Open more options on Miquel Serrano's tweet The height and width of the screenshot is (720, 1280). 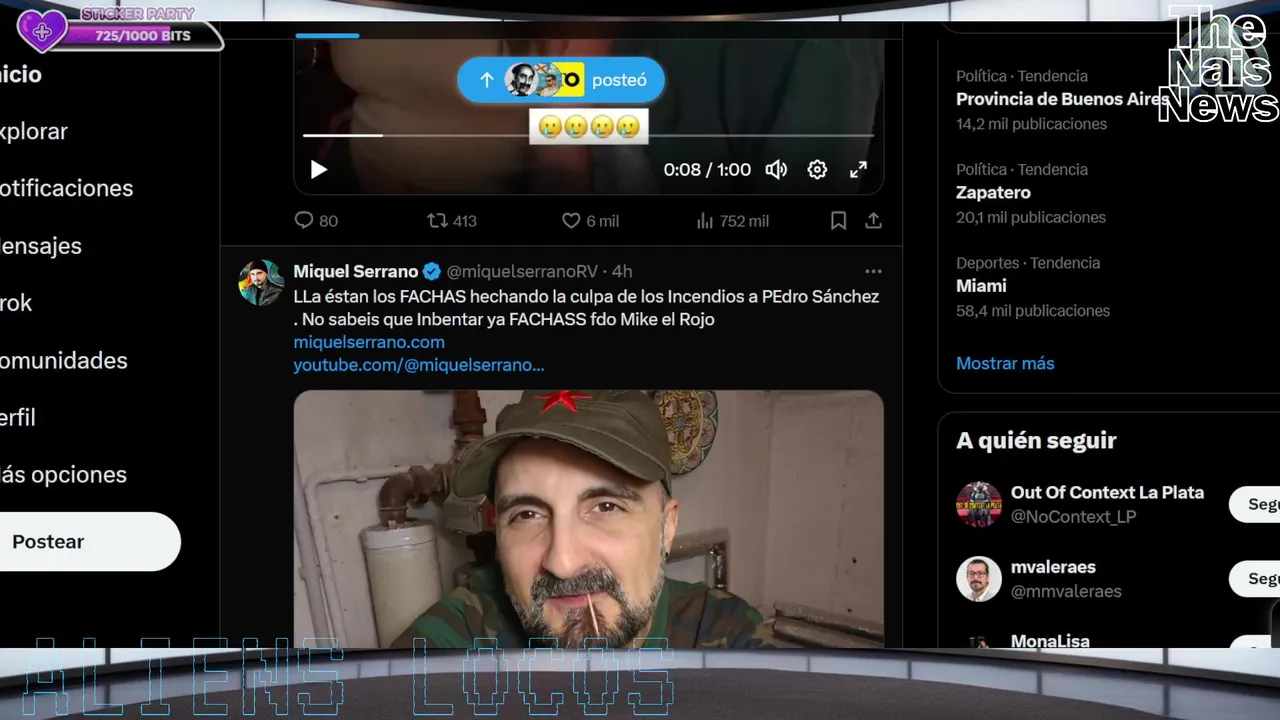coord(873,271)
